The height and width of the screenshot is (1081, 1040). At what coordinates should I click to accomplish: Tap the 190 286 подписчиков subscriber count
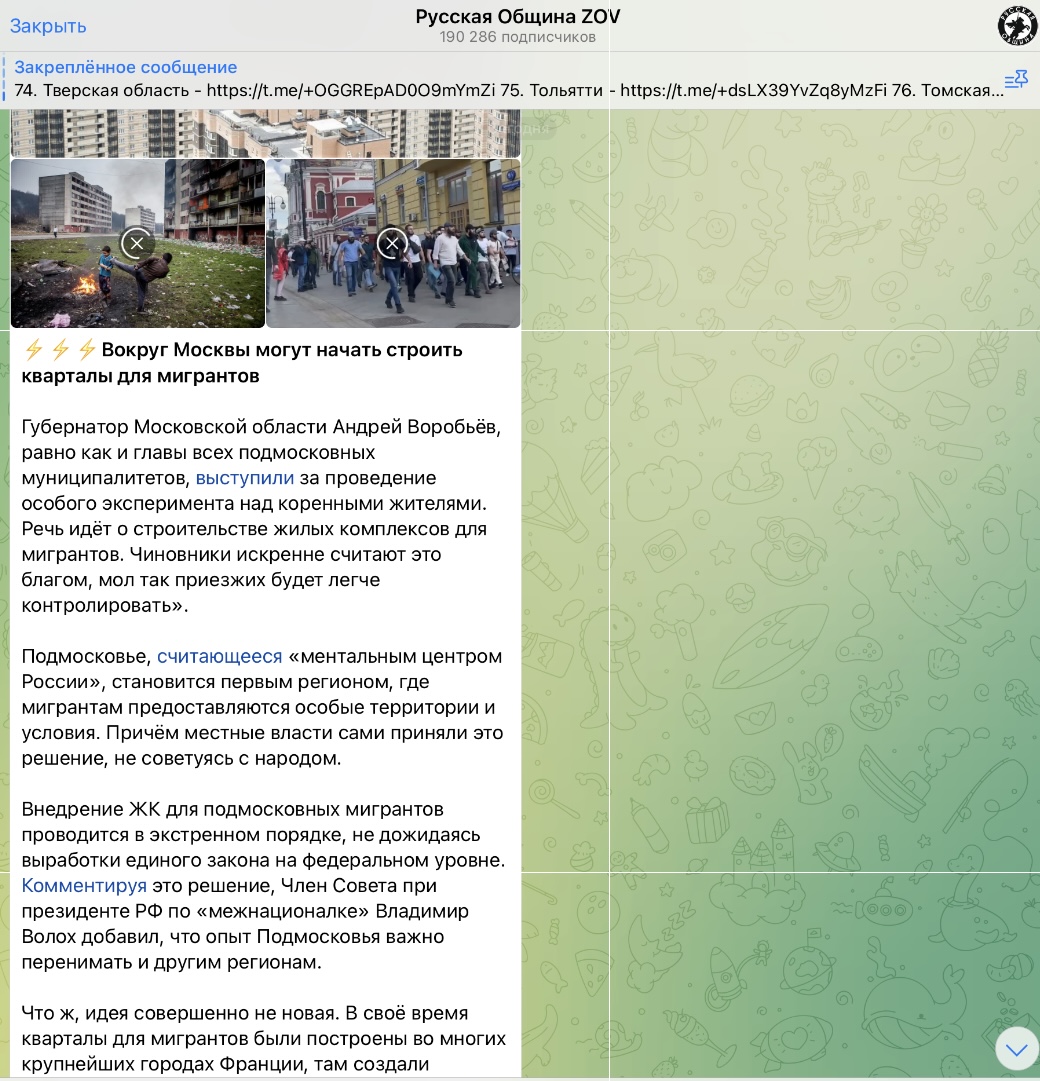coord(518,38)
